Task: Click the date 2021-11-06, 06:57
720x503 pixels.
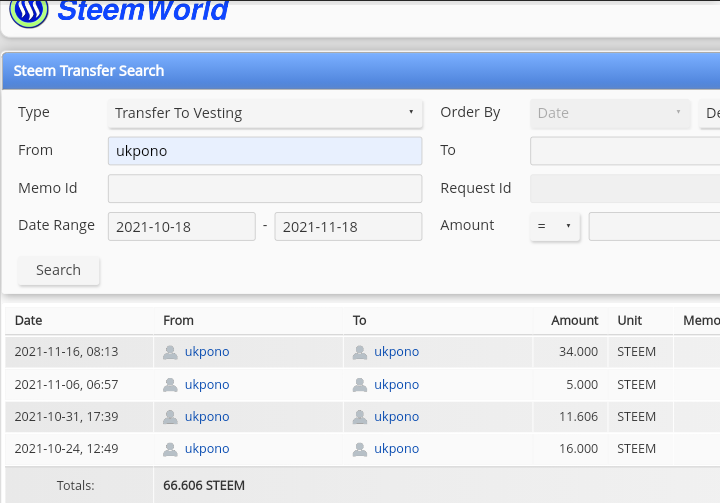Action: tap(67, 384)
